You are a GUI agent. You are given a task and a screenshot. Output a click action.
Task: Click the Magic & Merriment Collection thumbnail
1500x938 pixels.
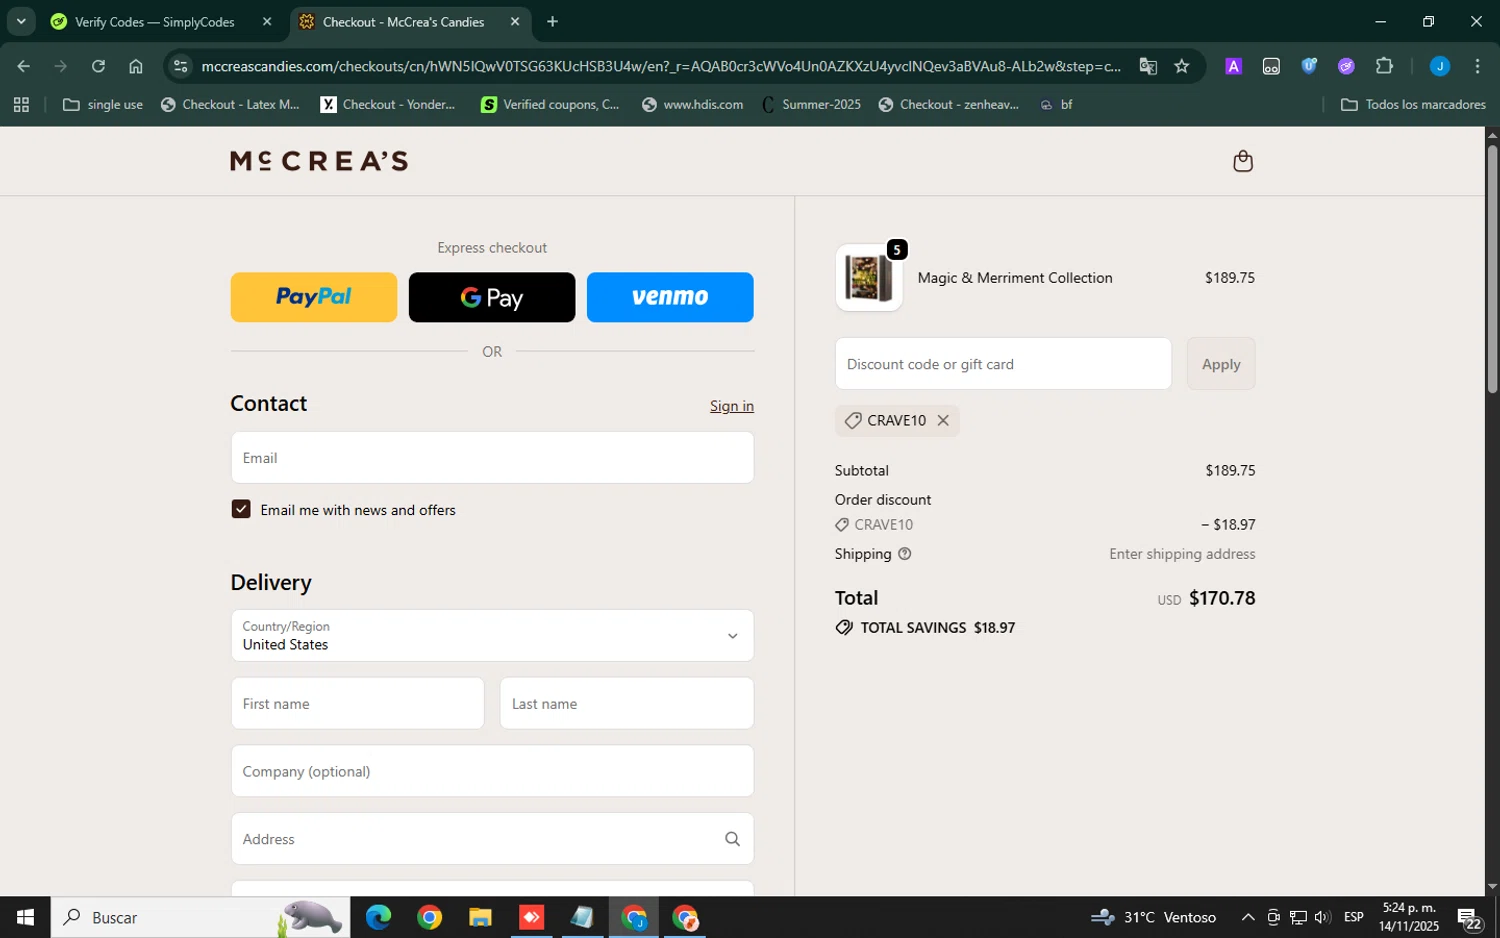869,278
